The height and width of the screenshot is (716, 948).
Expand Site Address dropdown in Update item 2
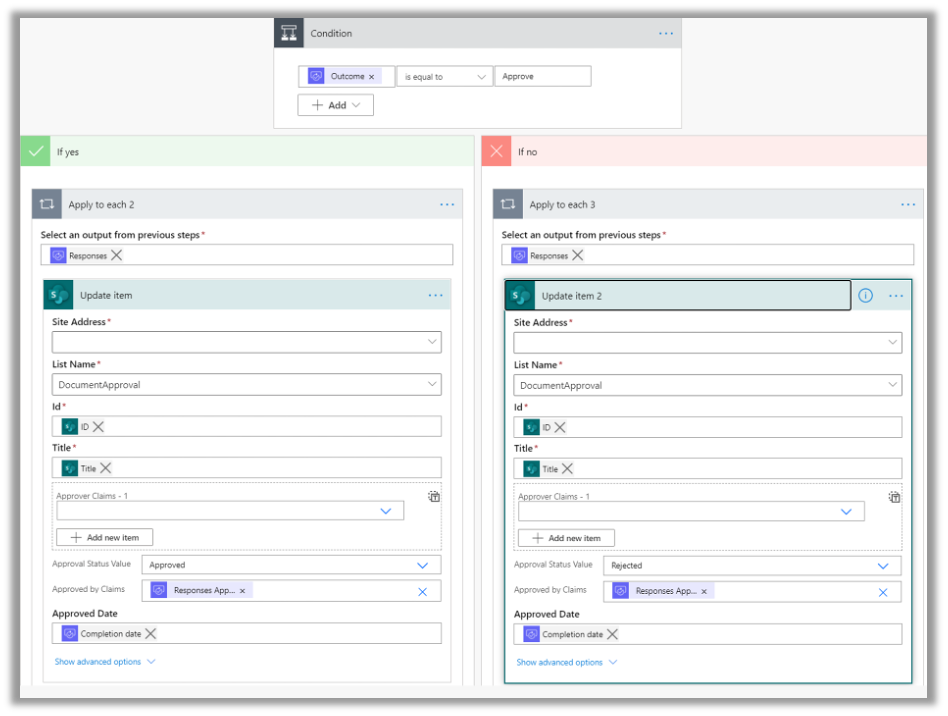[x=892, y=342]
